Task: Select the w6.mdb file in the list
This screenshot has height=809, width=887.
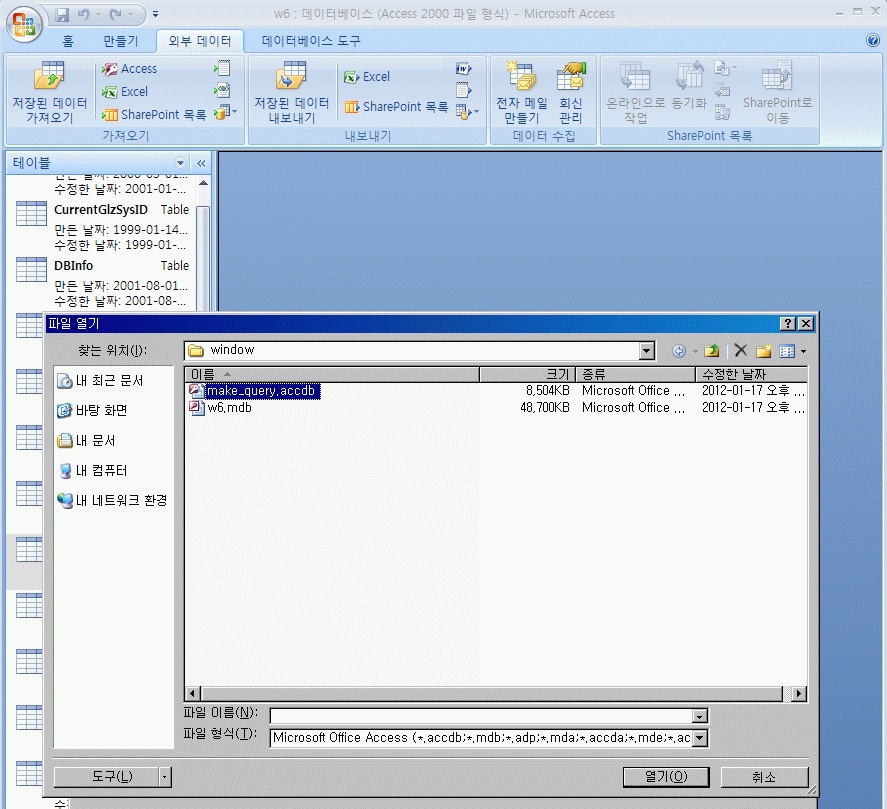Action: click(x=229, y=408)
